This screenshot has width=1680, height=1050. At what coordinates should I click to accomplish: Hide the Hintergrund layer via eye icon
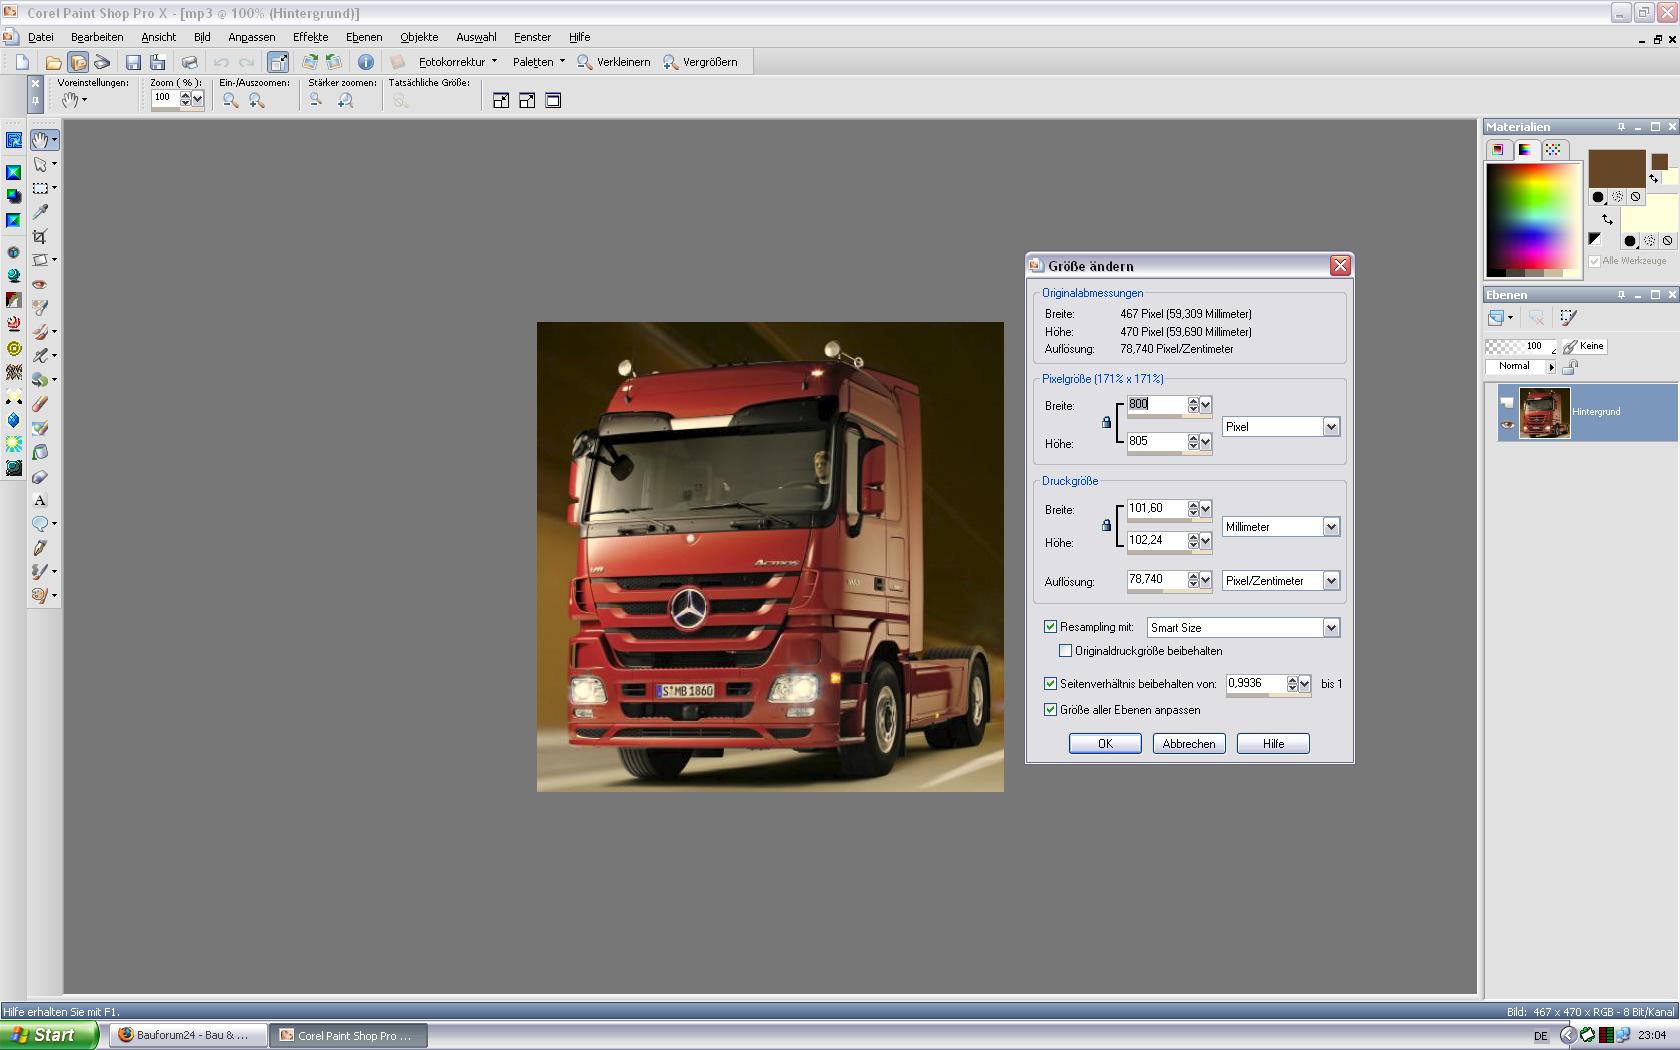pos(1508,425)
